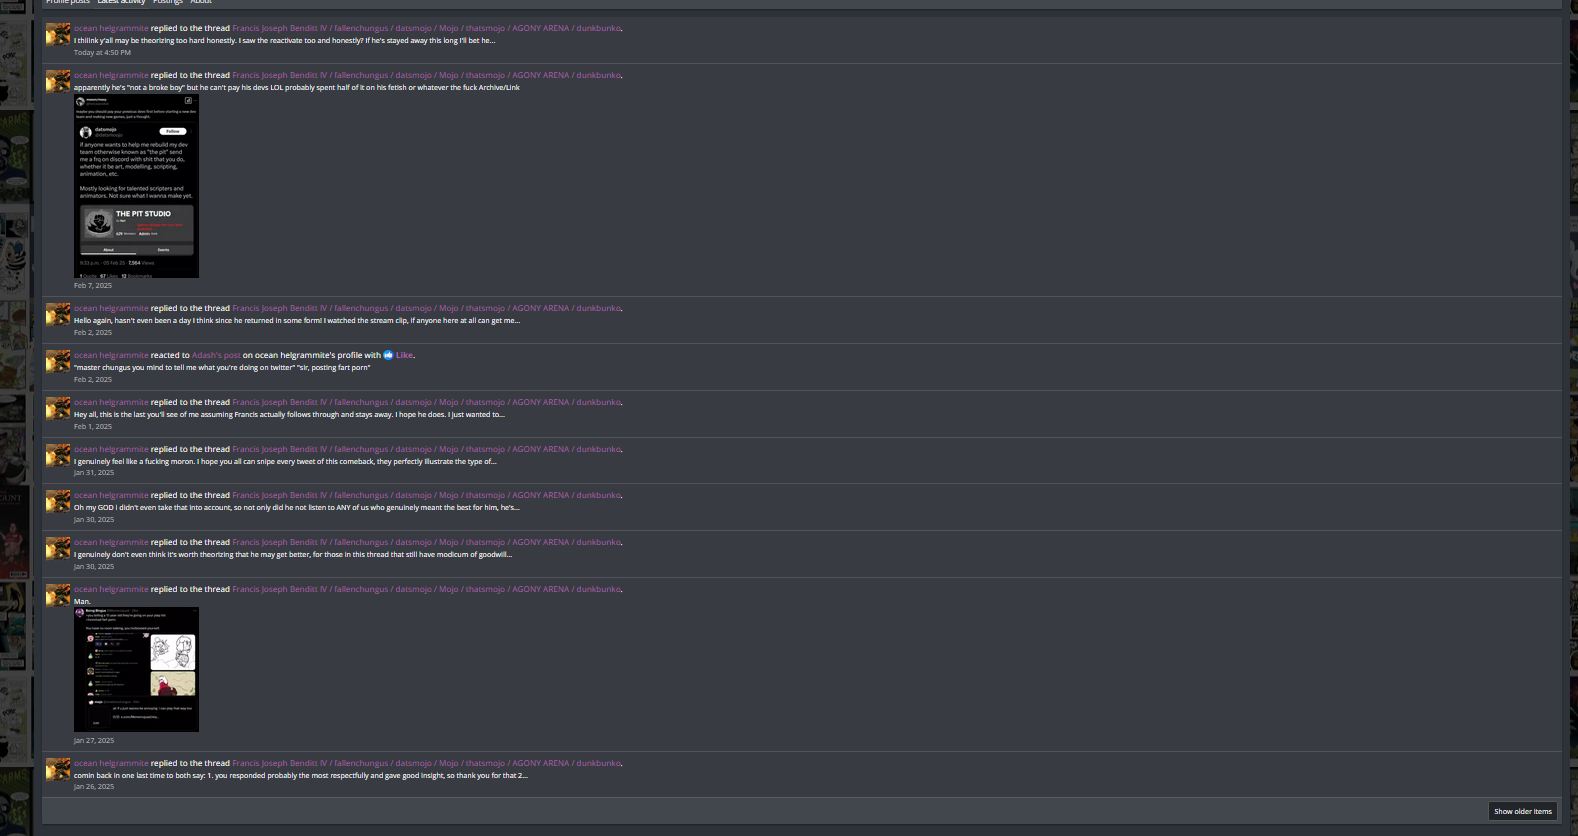Click username 'ocean helgrammite' in the 'Oh my GOD' entry
Image resolution: width=1578 pixels, height=836 pixels.
pos(111,495)
